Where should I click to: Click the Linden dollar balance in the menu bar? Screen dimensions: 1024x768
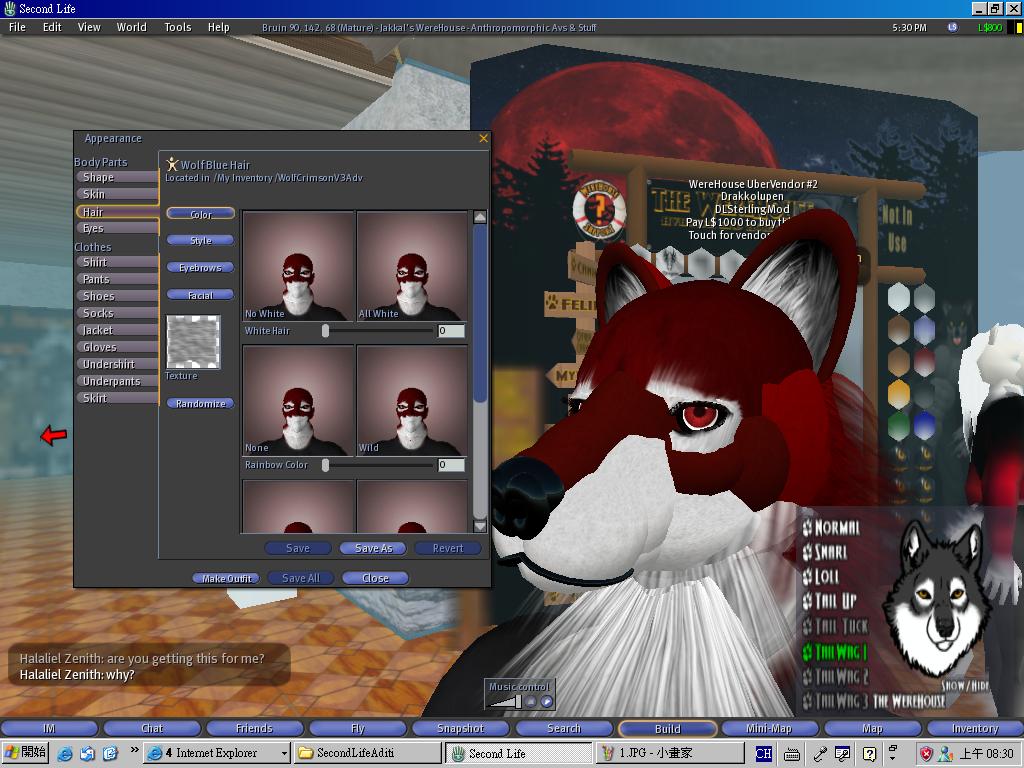click(x=989, y=28)
